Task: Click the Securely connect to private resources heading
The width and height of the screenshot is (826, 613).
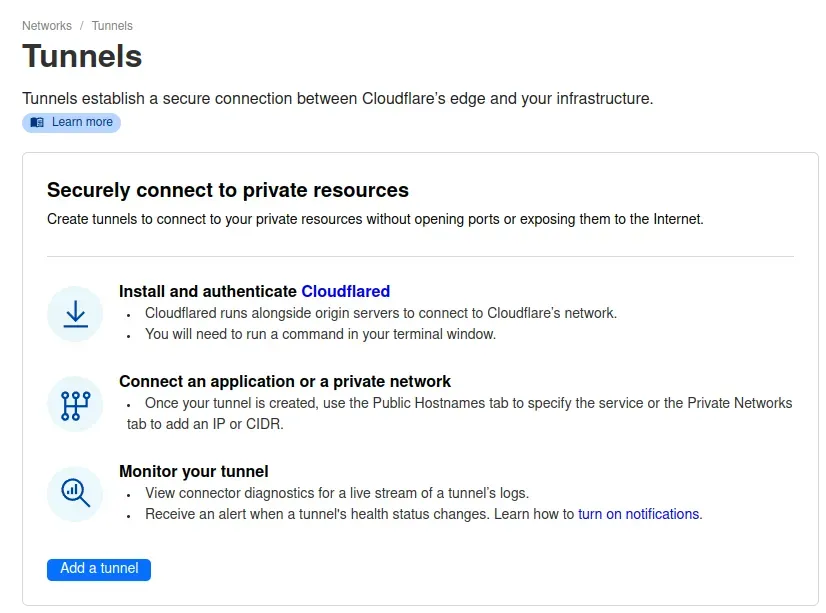Action: (x=228, y=190)
